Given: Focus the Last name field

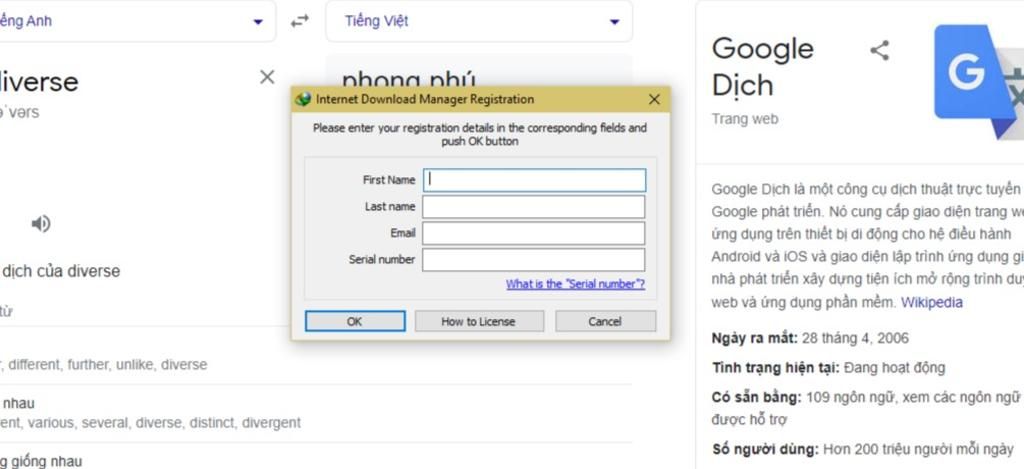Looking at the screenshot, I should tap(534, 207).
